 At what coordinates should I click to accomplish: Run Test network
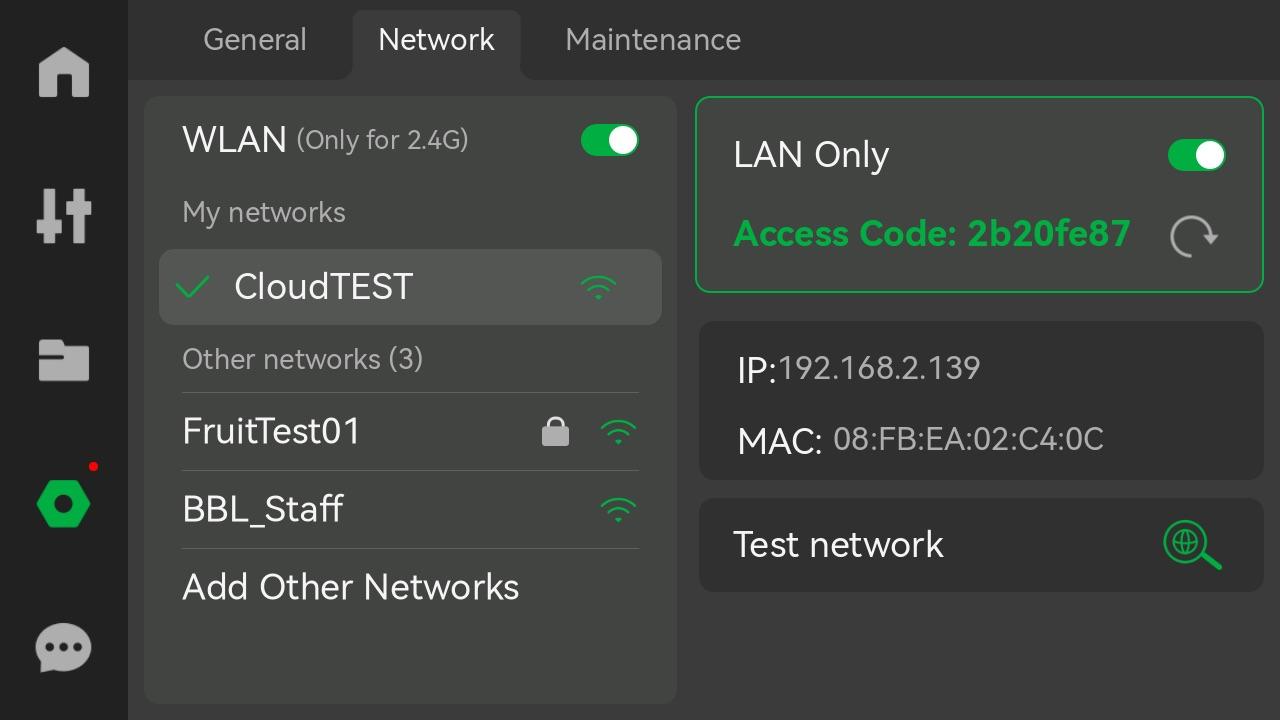[981, 545]
